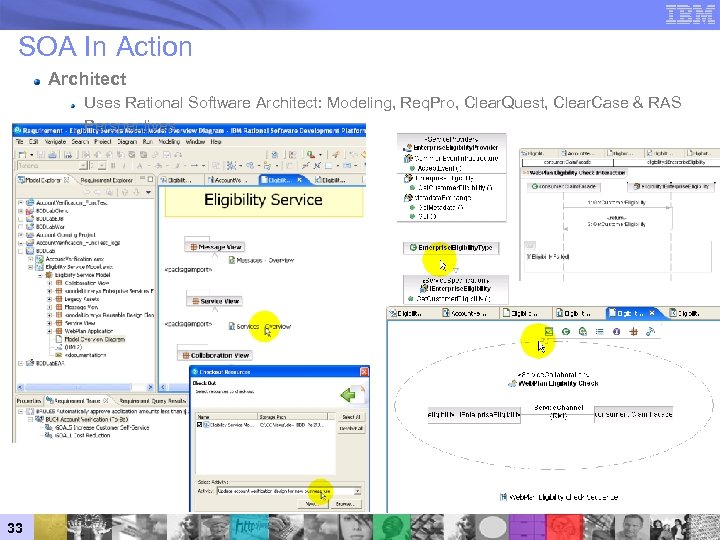Open the Services Overview diagram link
Viewport: 720px width, 540px height.
coord(260,326)
